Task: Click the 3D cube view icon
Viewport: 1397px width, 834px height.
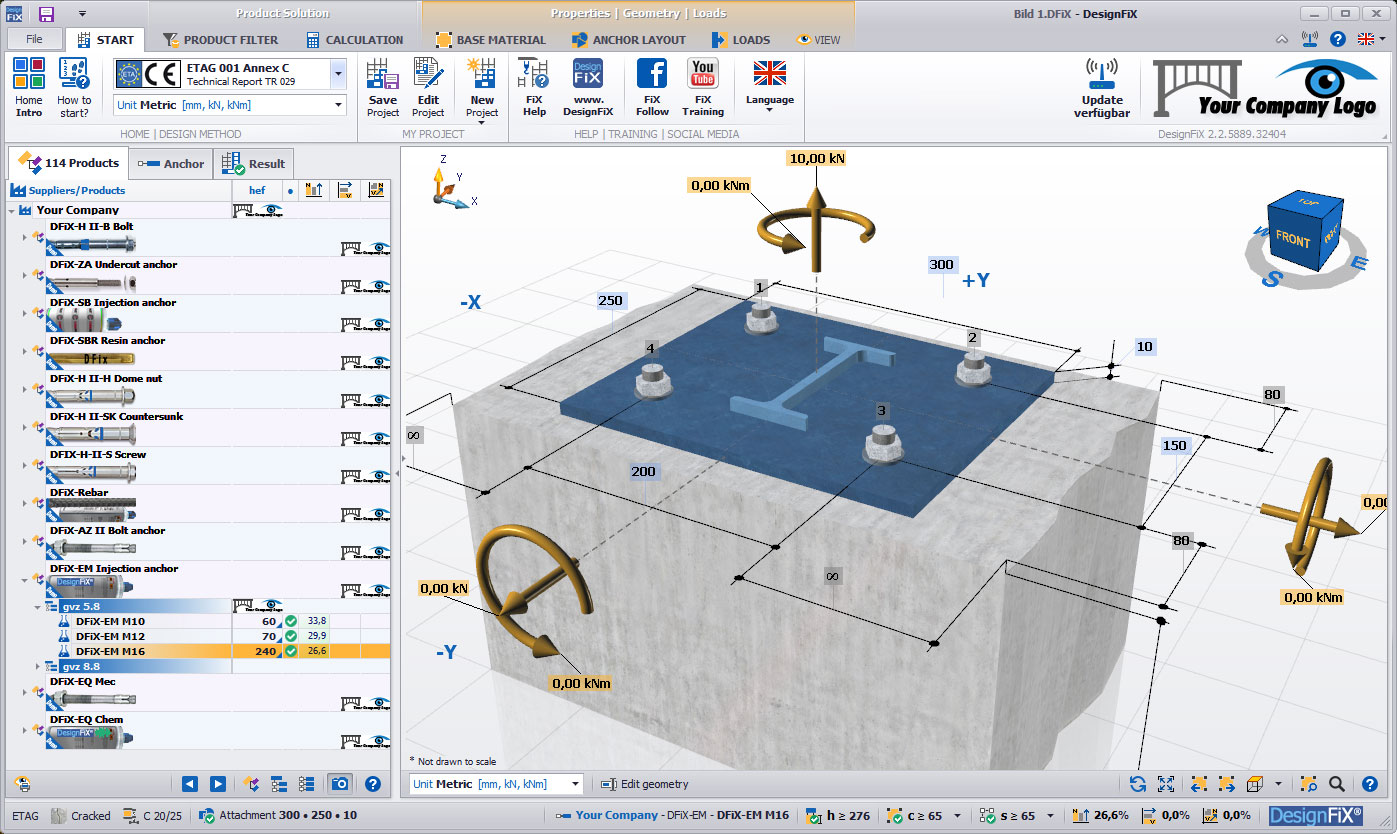Action: coord(1255,784)
